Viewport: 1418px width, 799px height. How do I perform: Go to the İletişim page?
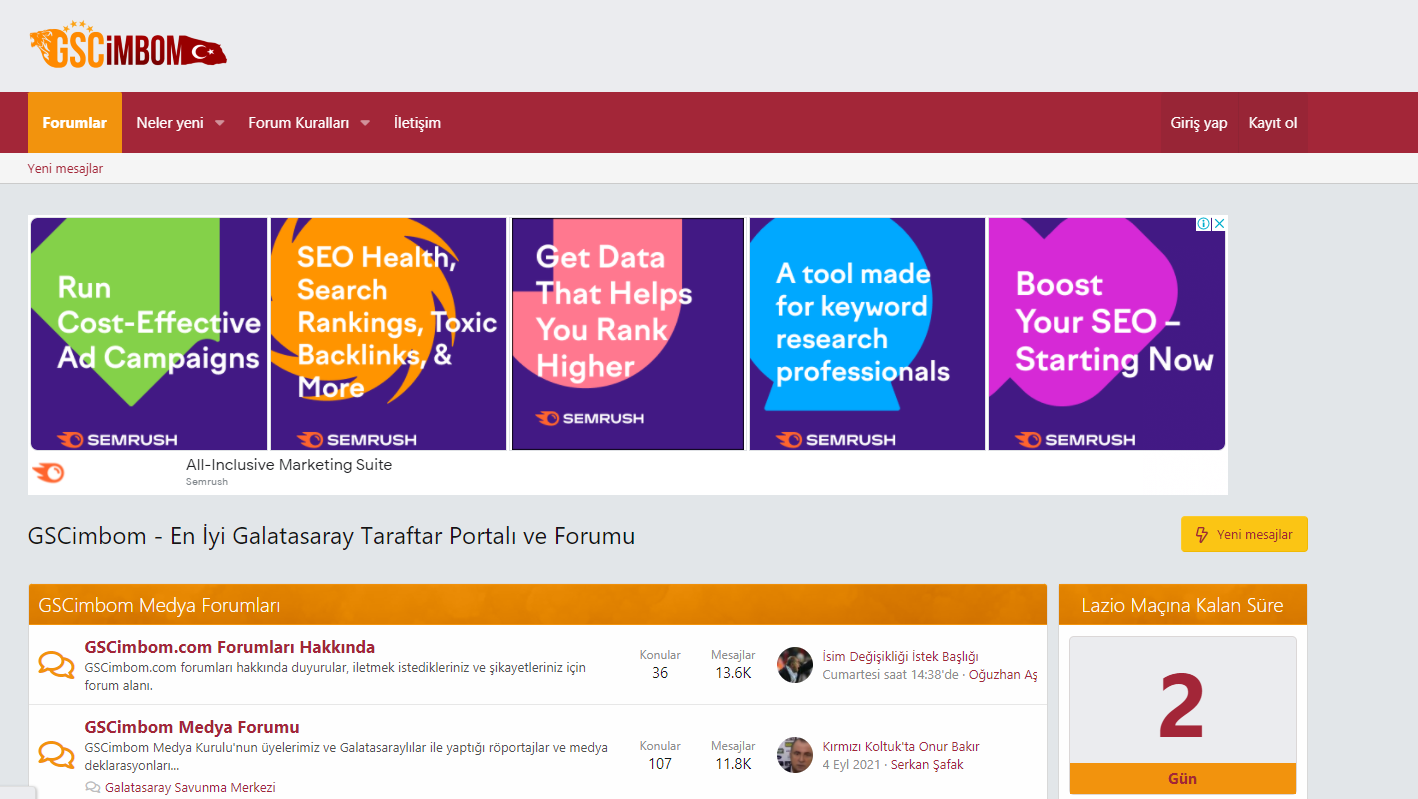(417, 123)
